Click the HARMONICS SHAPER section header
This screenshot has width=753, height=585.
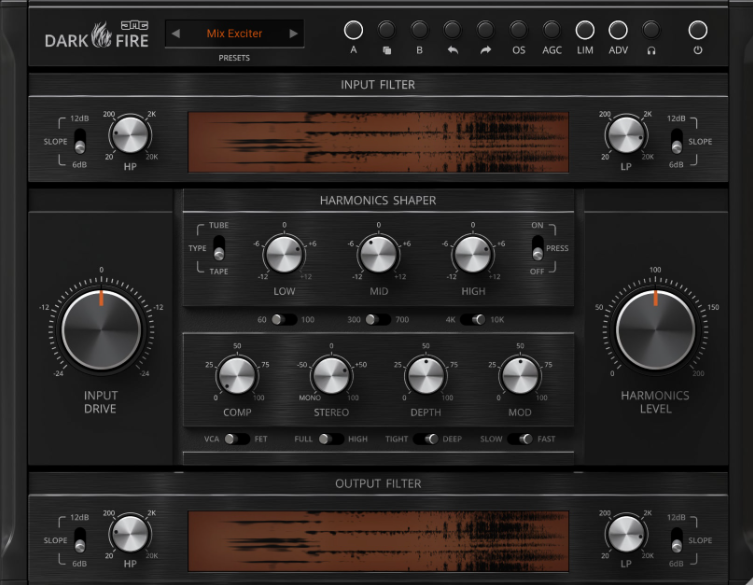click(378, 200)
